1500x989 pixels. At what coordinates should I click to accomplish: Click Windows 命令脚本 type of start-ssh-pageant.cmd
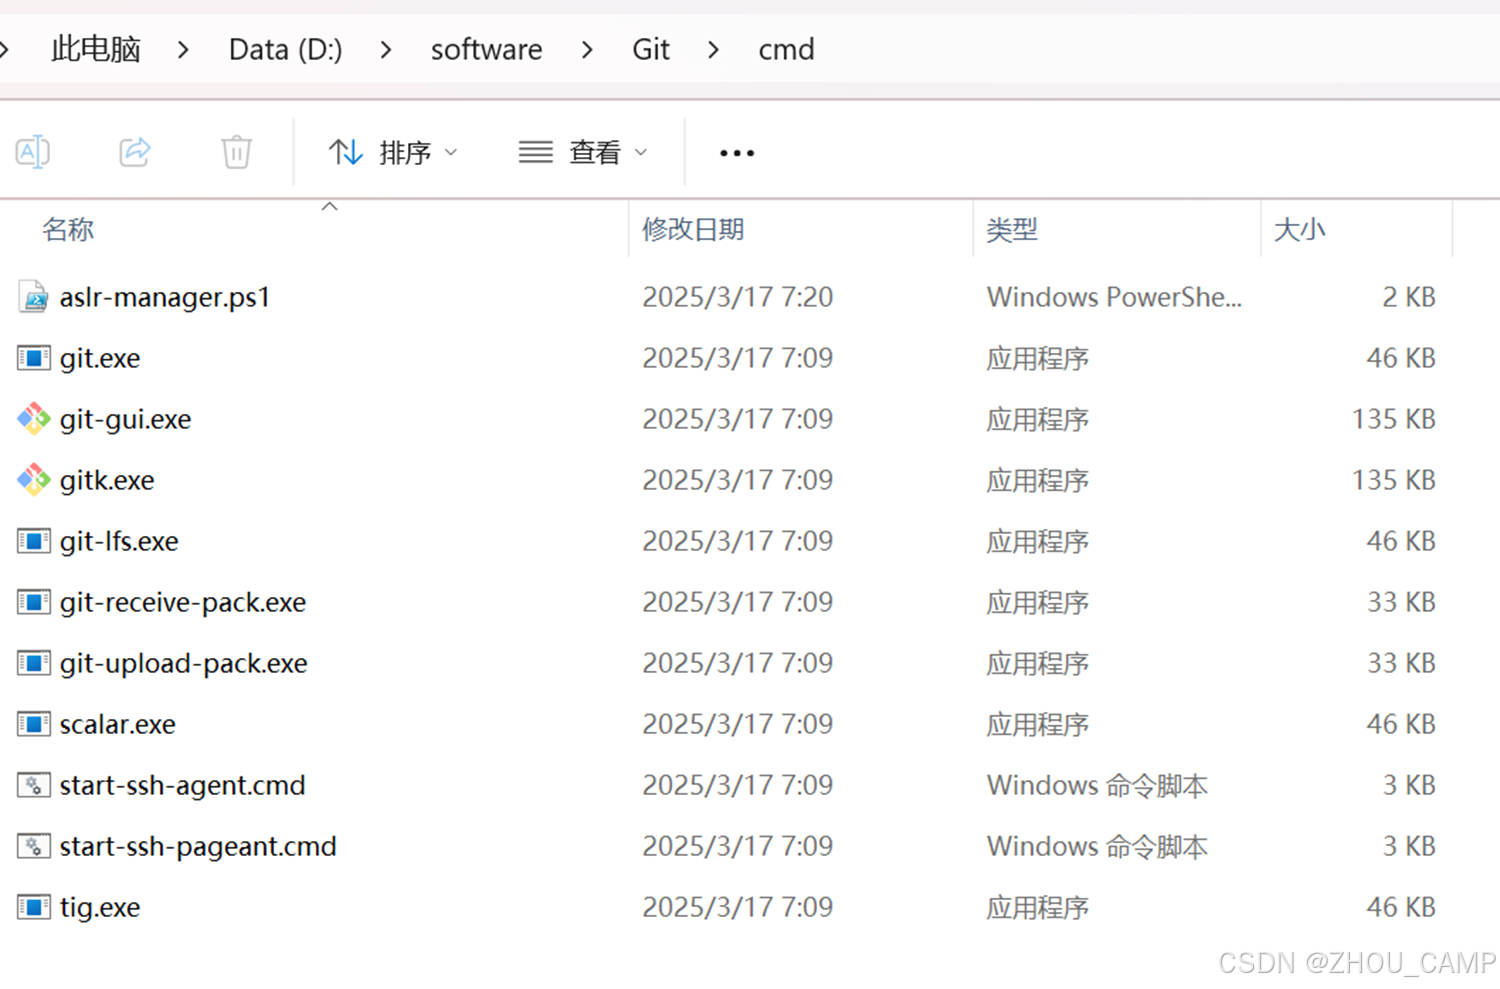point(1097,846)
